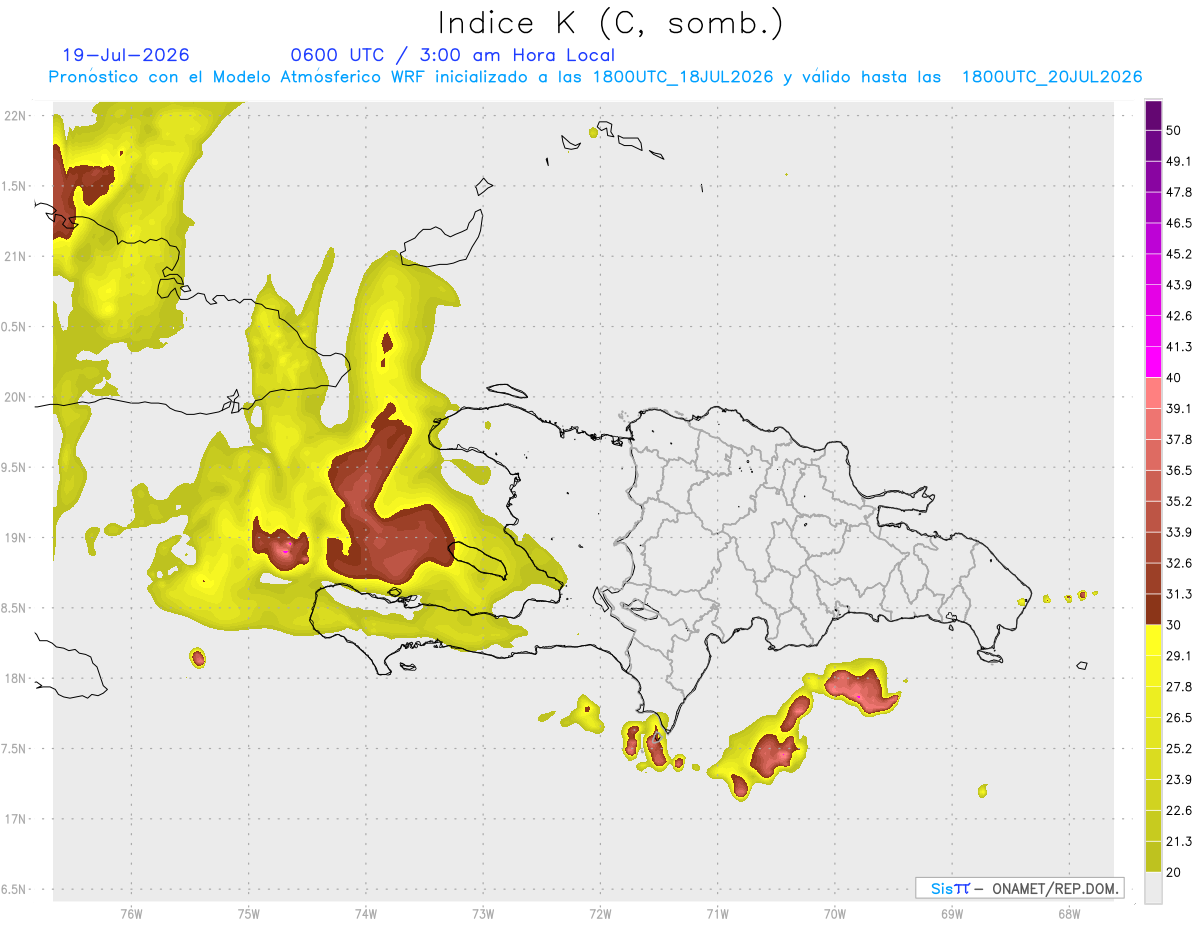Click the colorbar value '25.2'

click(x=1179, y=749)
